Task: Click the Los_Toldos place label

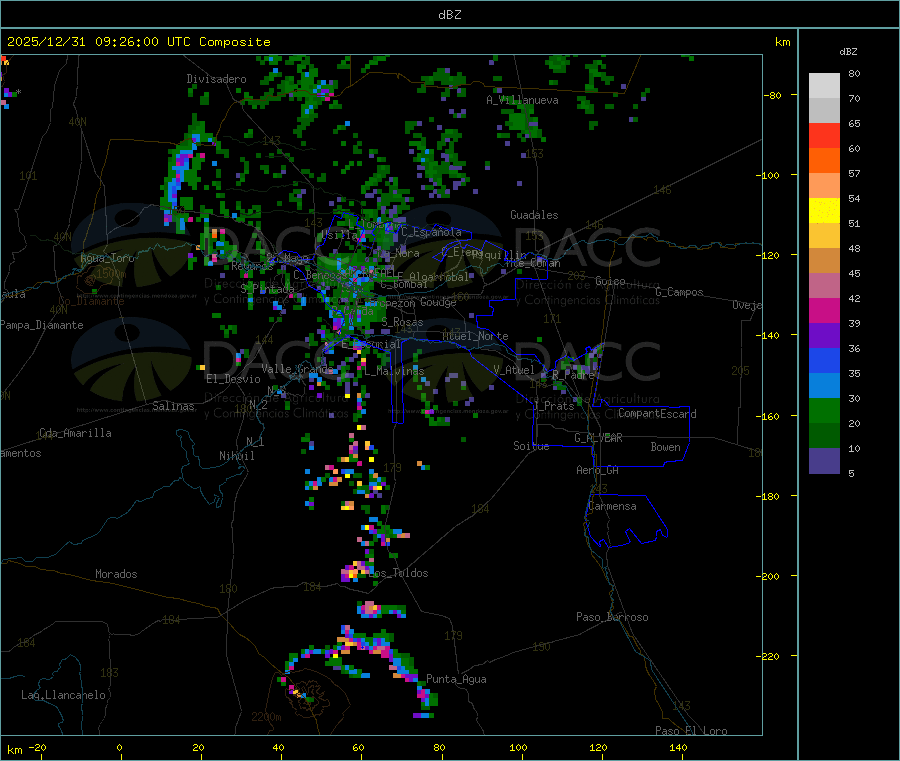Action: click(400, 573)
